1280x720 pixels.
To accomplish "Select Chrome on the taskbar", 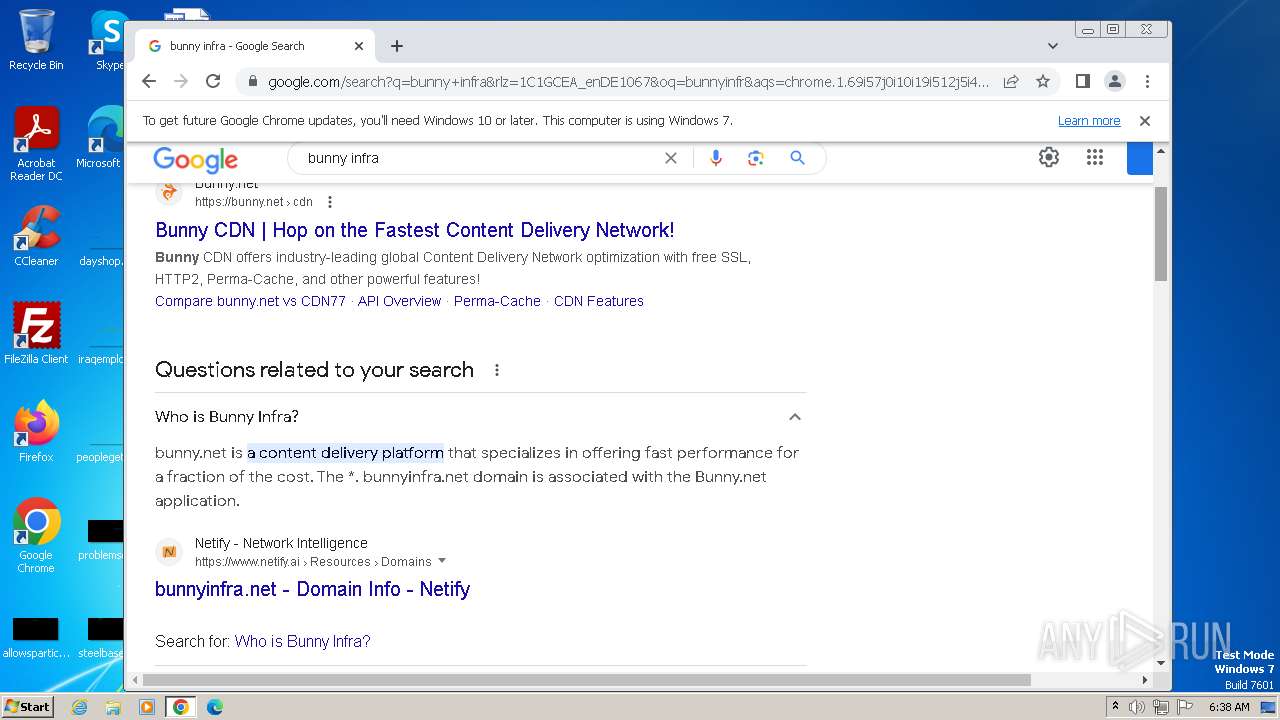I will click(181, 707).
